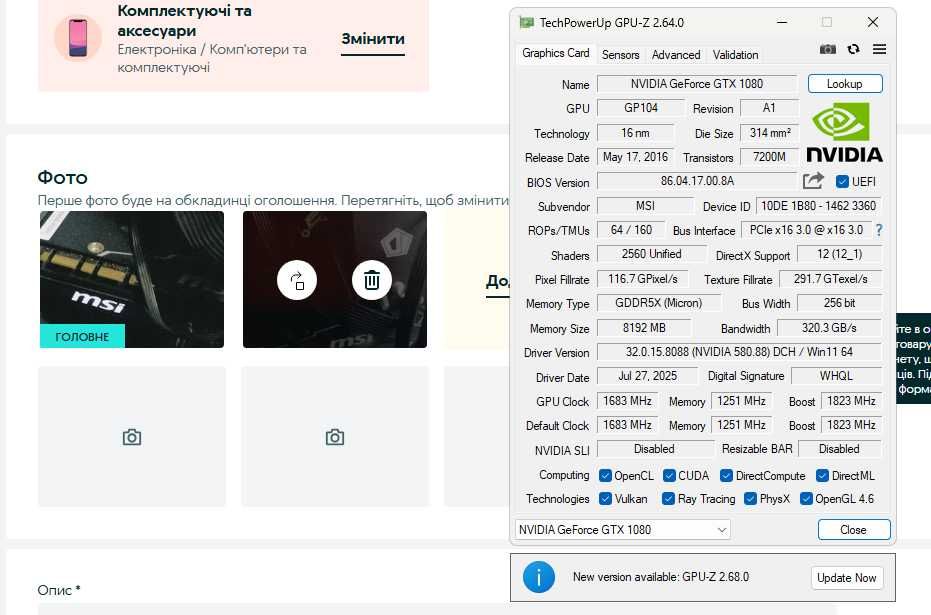
Task: Click the Memory Type value GDDR5X (Micron)
Action: click(x=659, y=303)
